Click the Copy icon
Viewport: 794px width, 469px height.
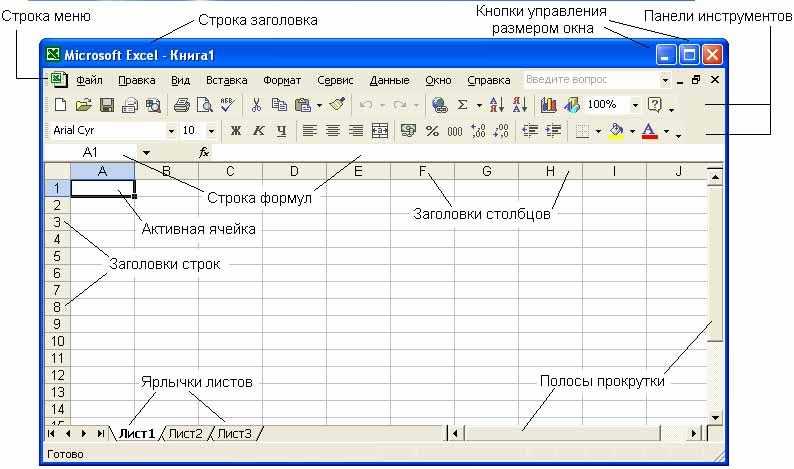click(x=279, y=105)
